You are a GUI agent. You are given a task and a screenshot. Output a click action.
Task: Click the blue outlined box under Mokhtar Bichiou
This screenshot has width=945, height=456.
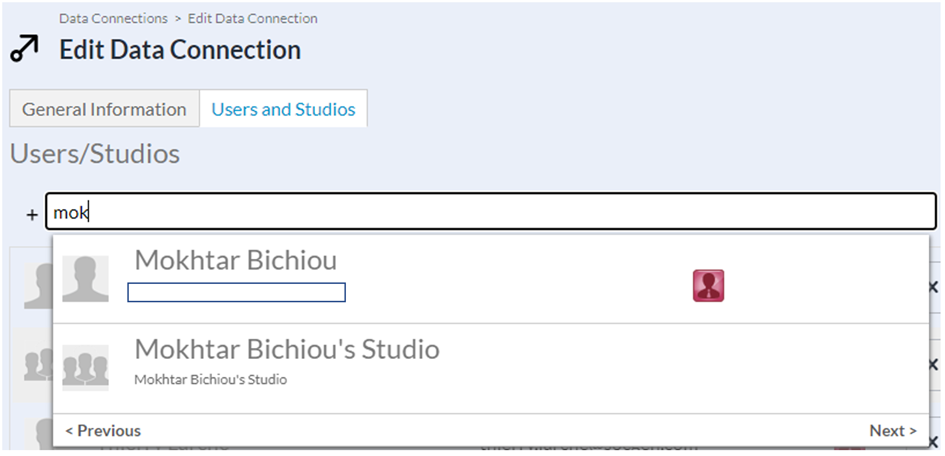tap(236, 292)
